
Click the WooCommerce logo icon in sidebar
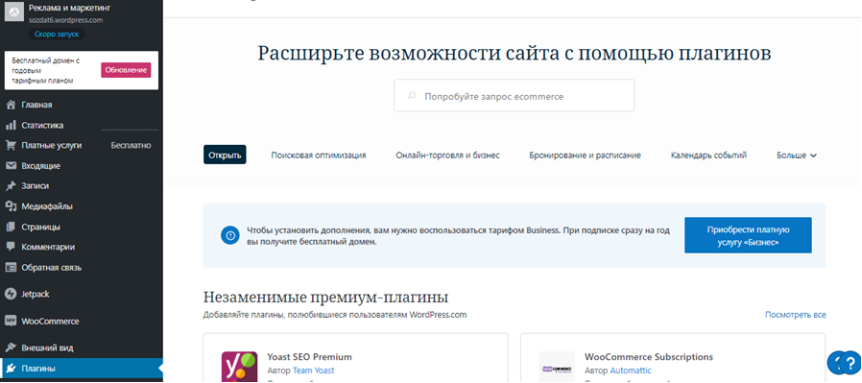coord(10,321)
